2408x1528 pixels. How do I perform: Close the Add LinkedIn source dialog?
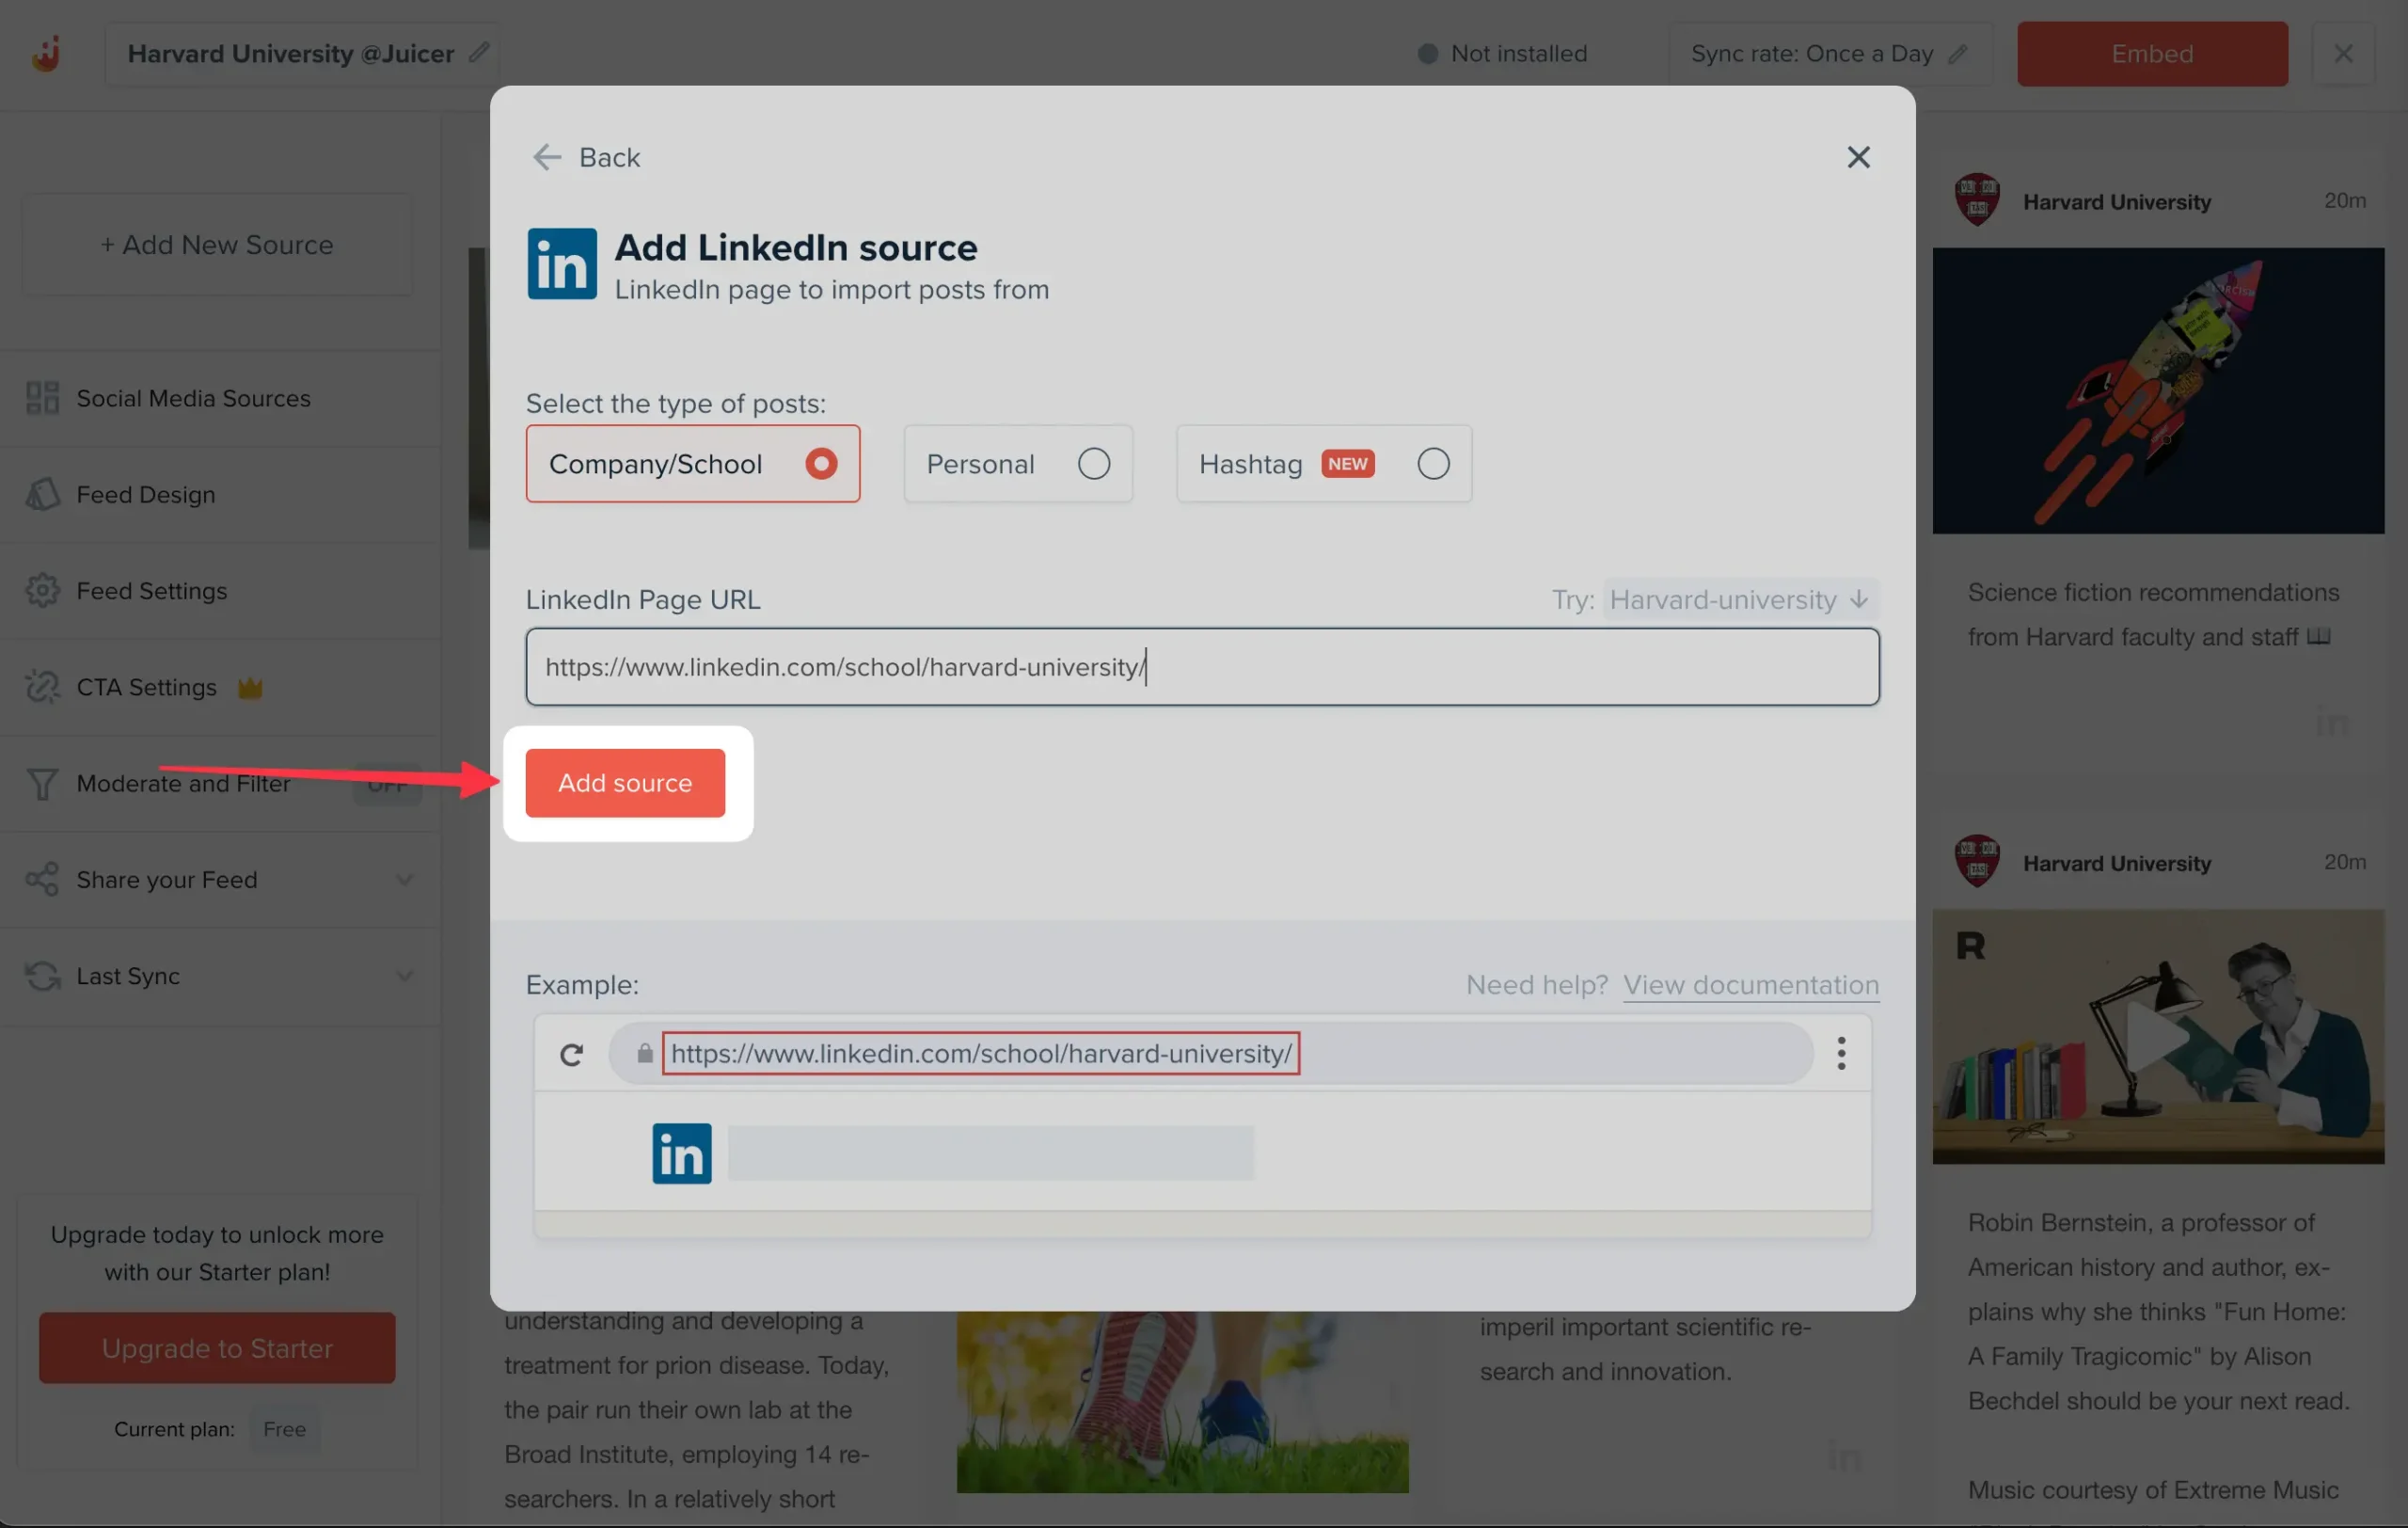click(x=1858, y=157)
